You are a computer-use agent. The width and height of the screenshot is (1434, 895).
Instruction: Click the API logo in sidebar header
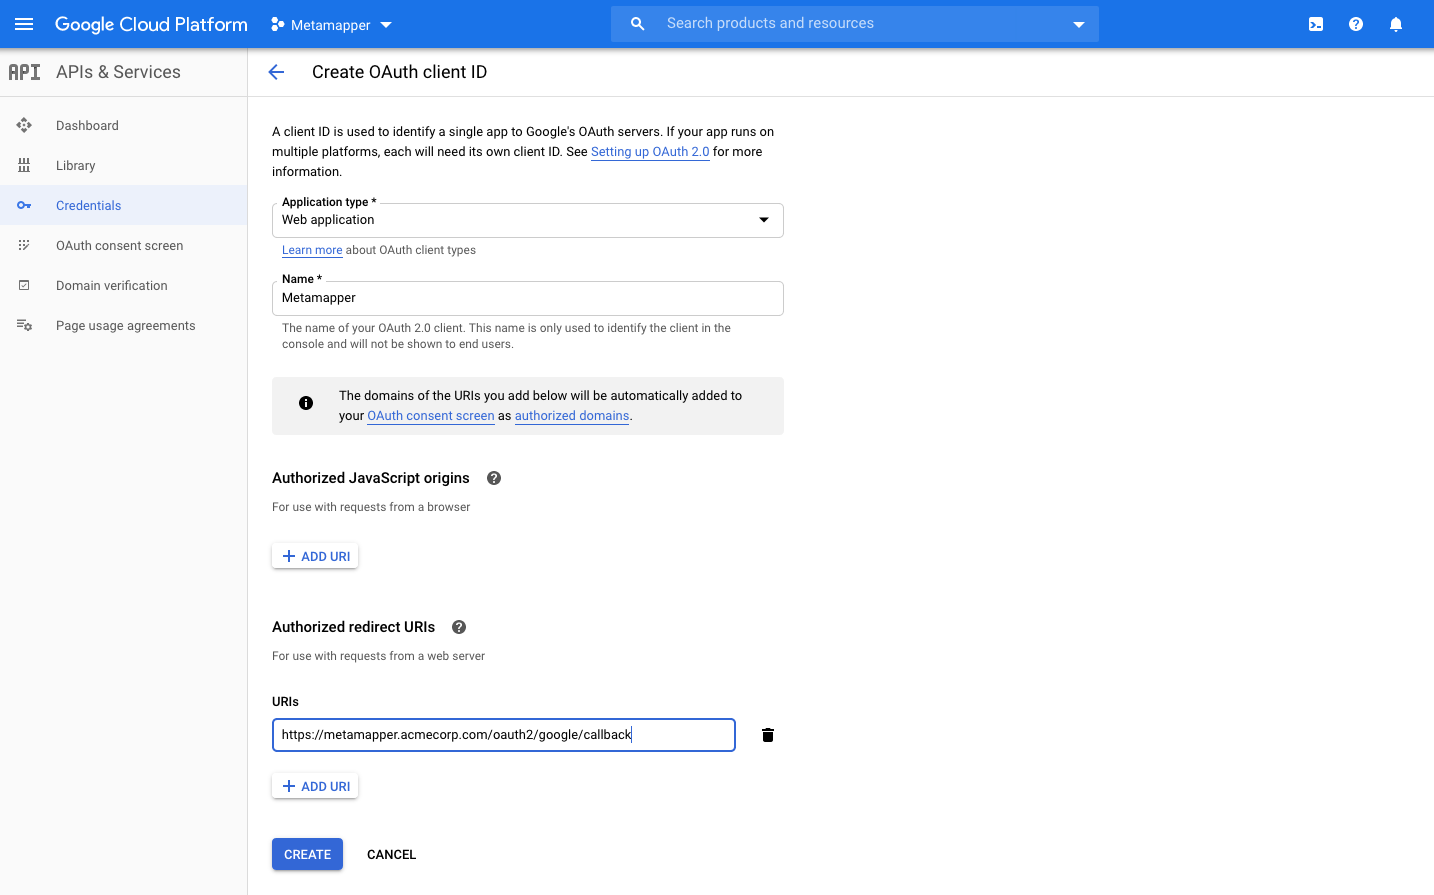(24, 72)
